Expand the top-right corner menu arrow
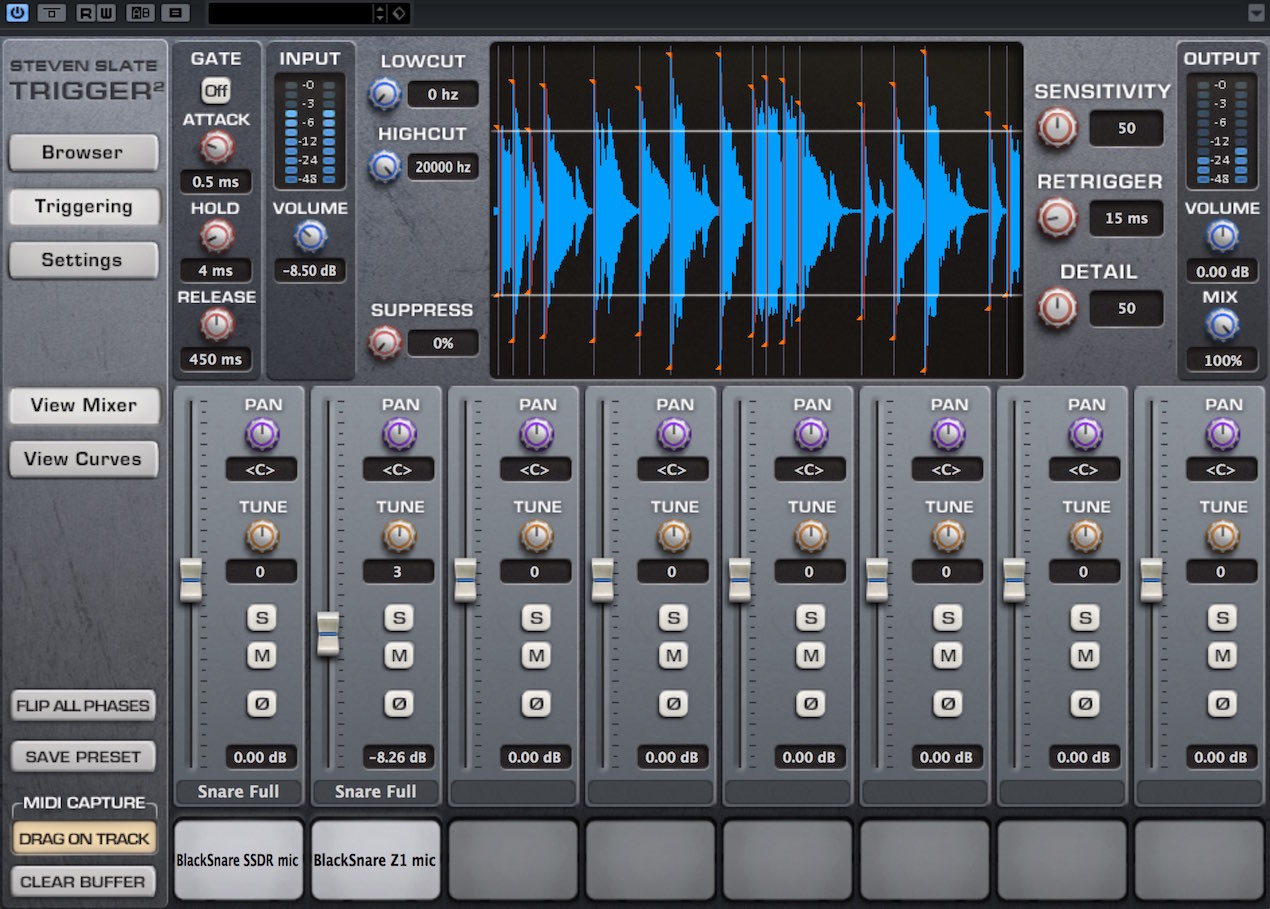Screen dimensions: 1270x909 (1256, 13)
